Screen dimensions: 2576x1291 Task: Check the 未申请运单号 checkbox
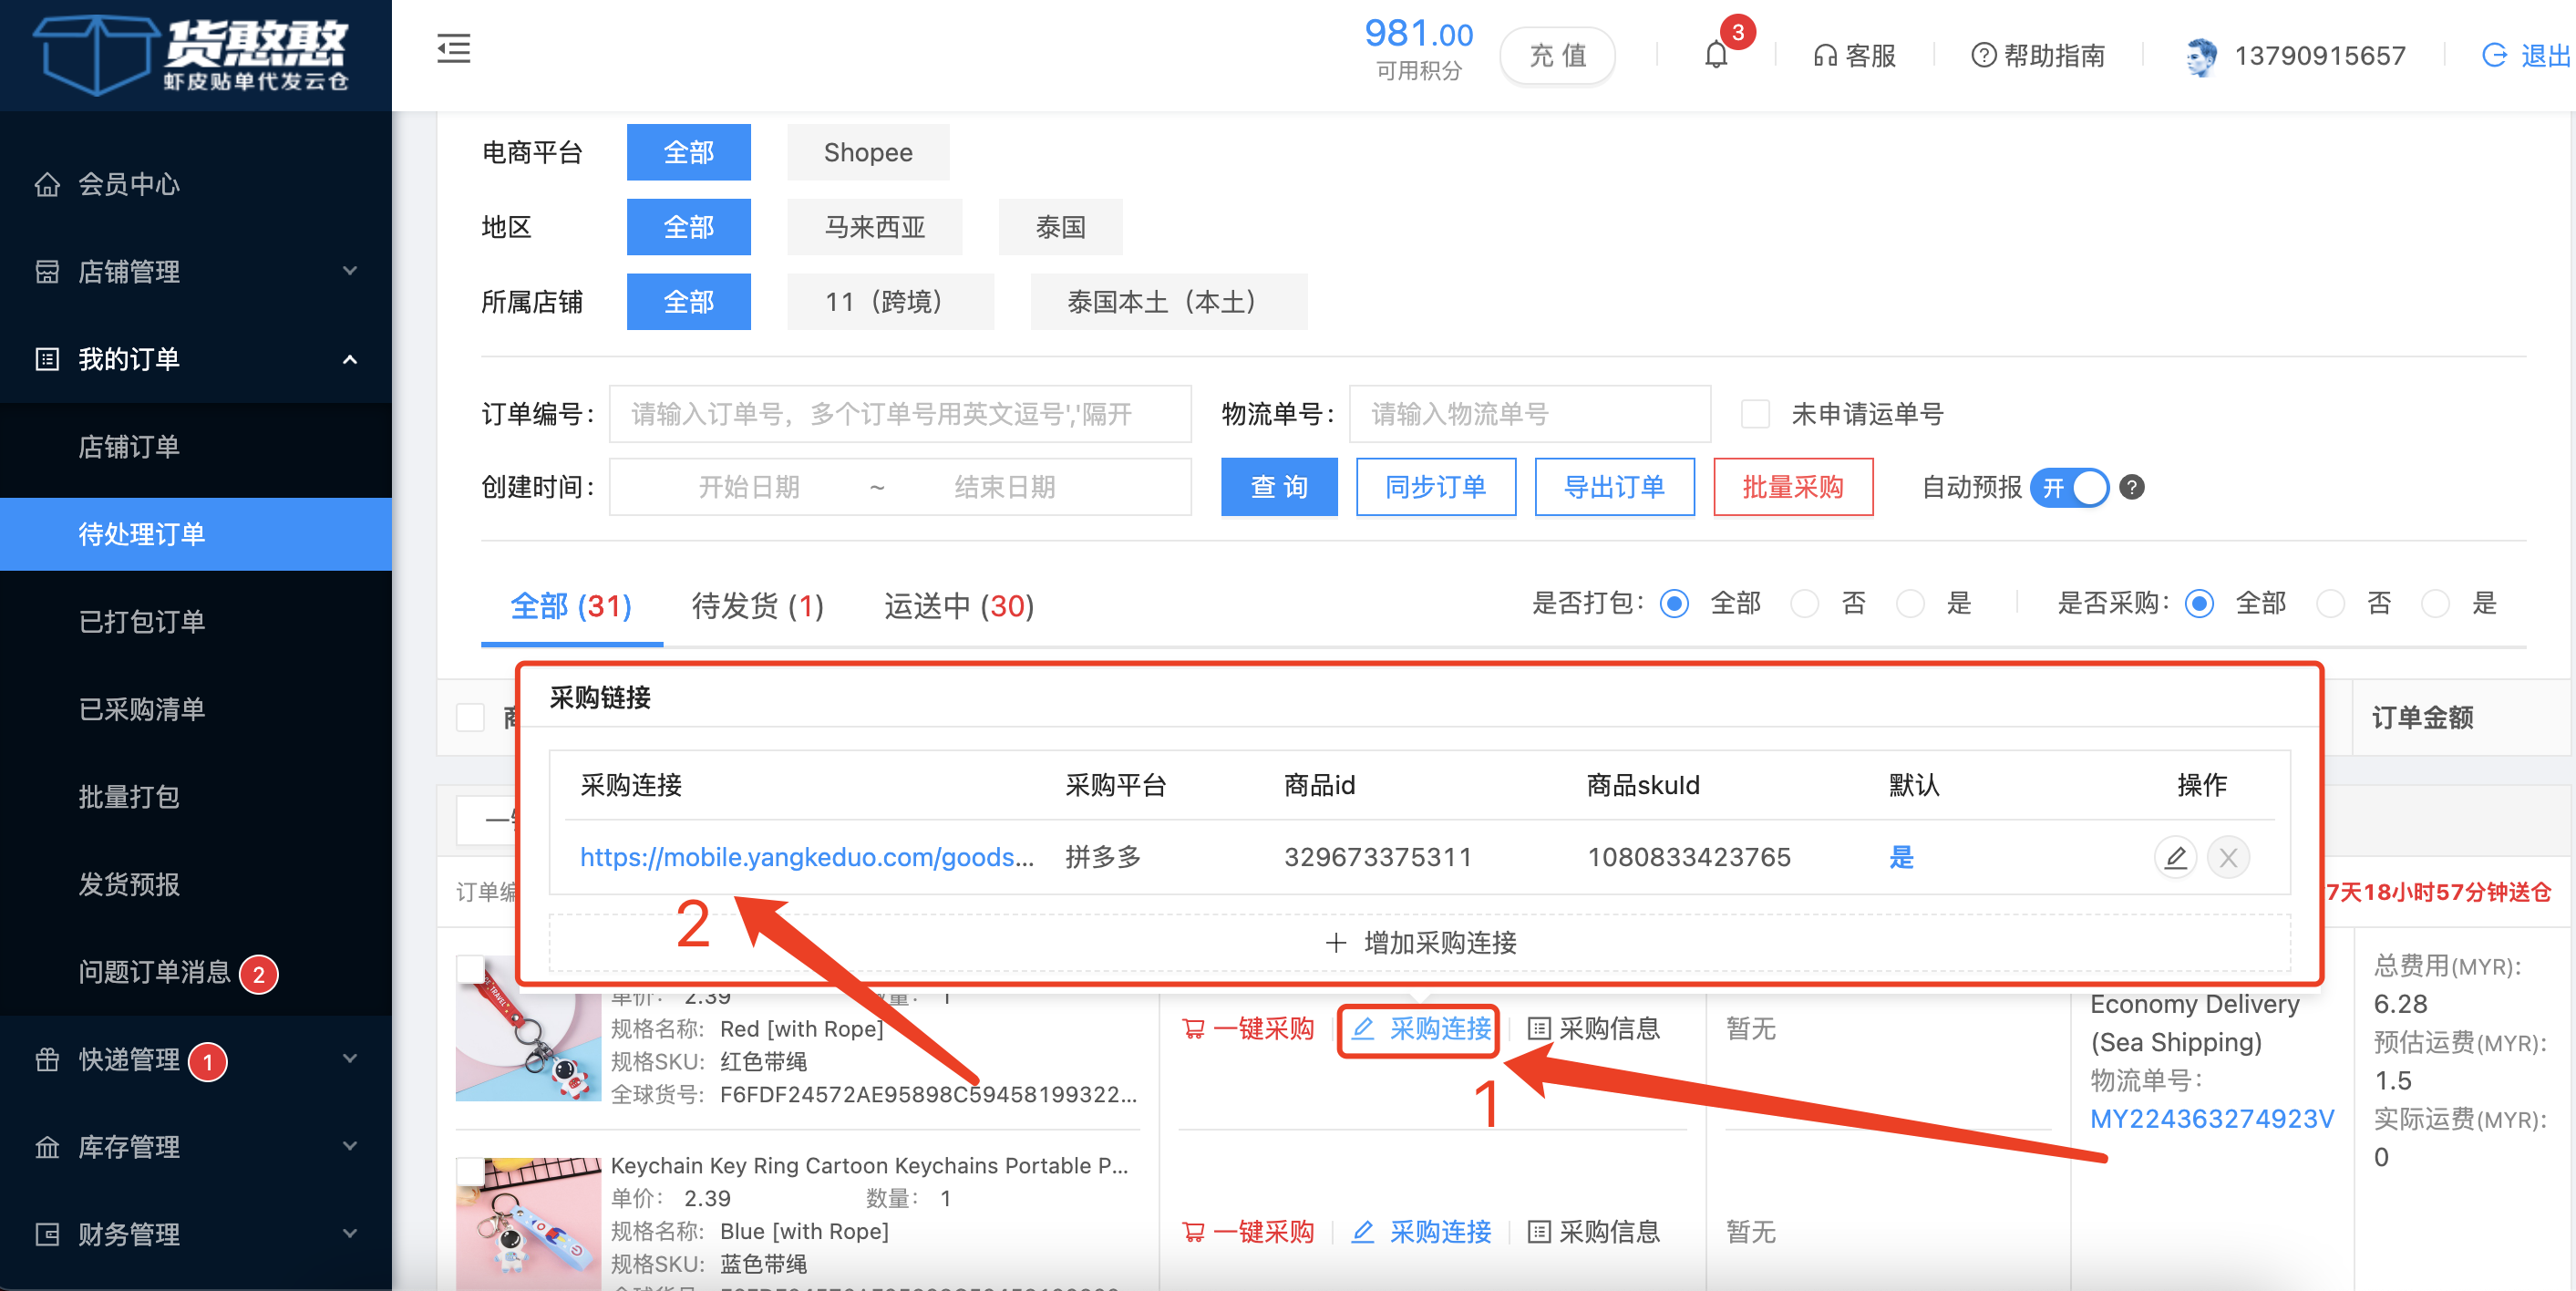click(1755, 414)
